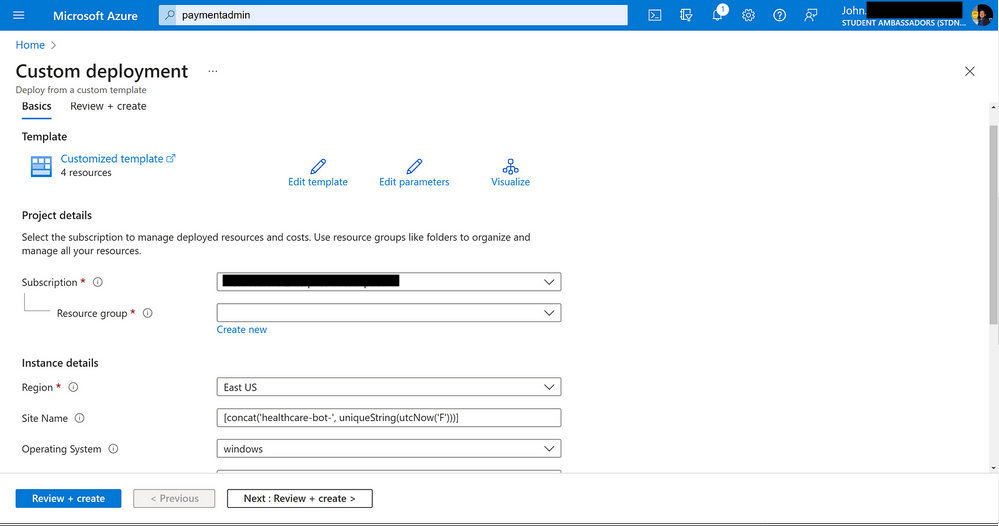This screenshot has width=999, height=526.
Task: Click into the Site Name text field
Action: [389, 418]
